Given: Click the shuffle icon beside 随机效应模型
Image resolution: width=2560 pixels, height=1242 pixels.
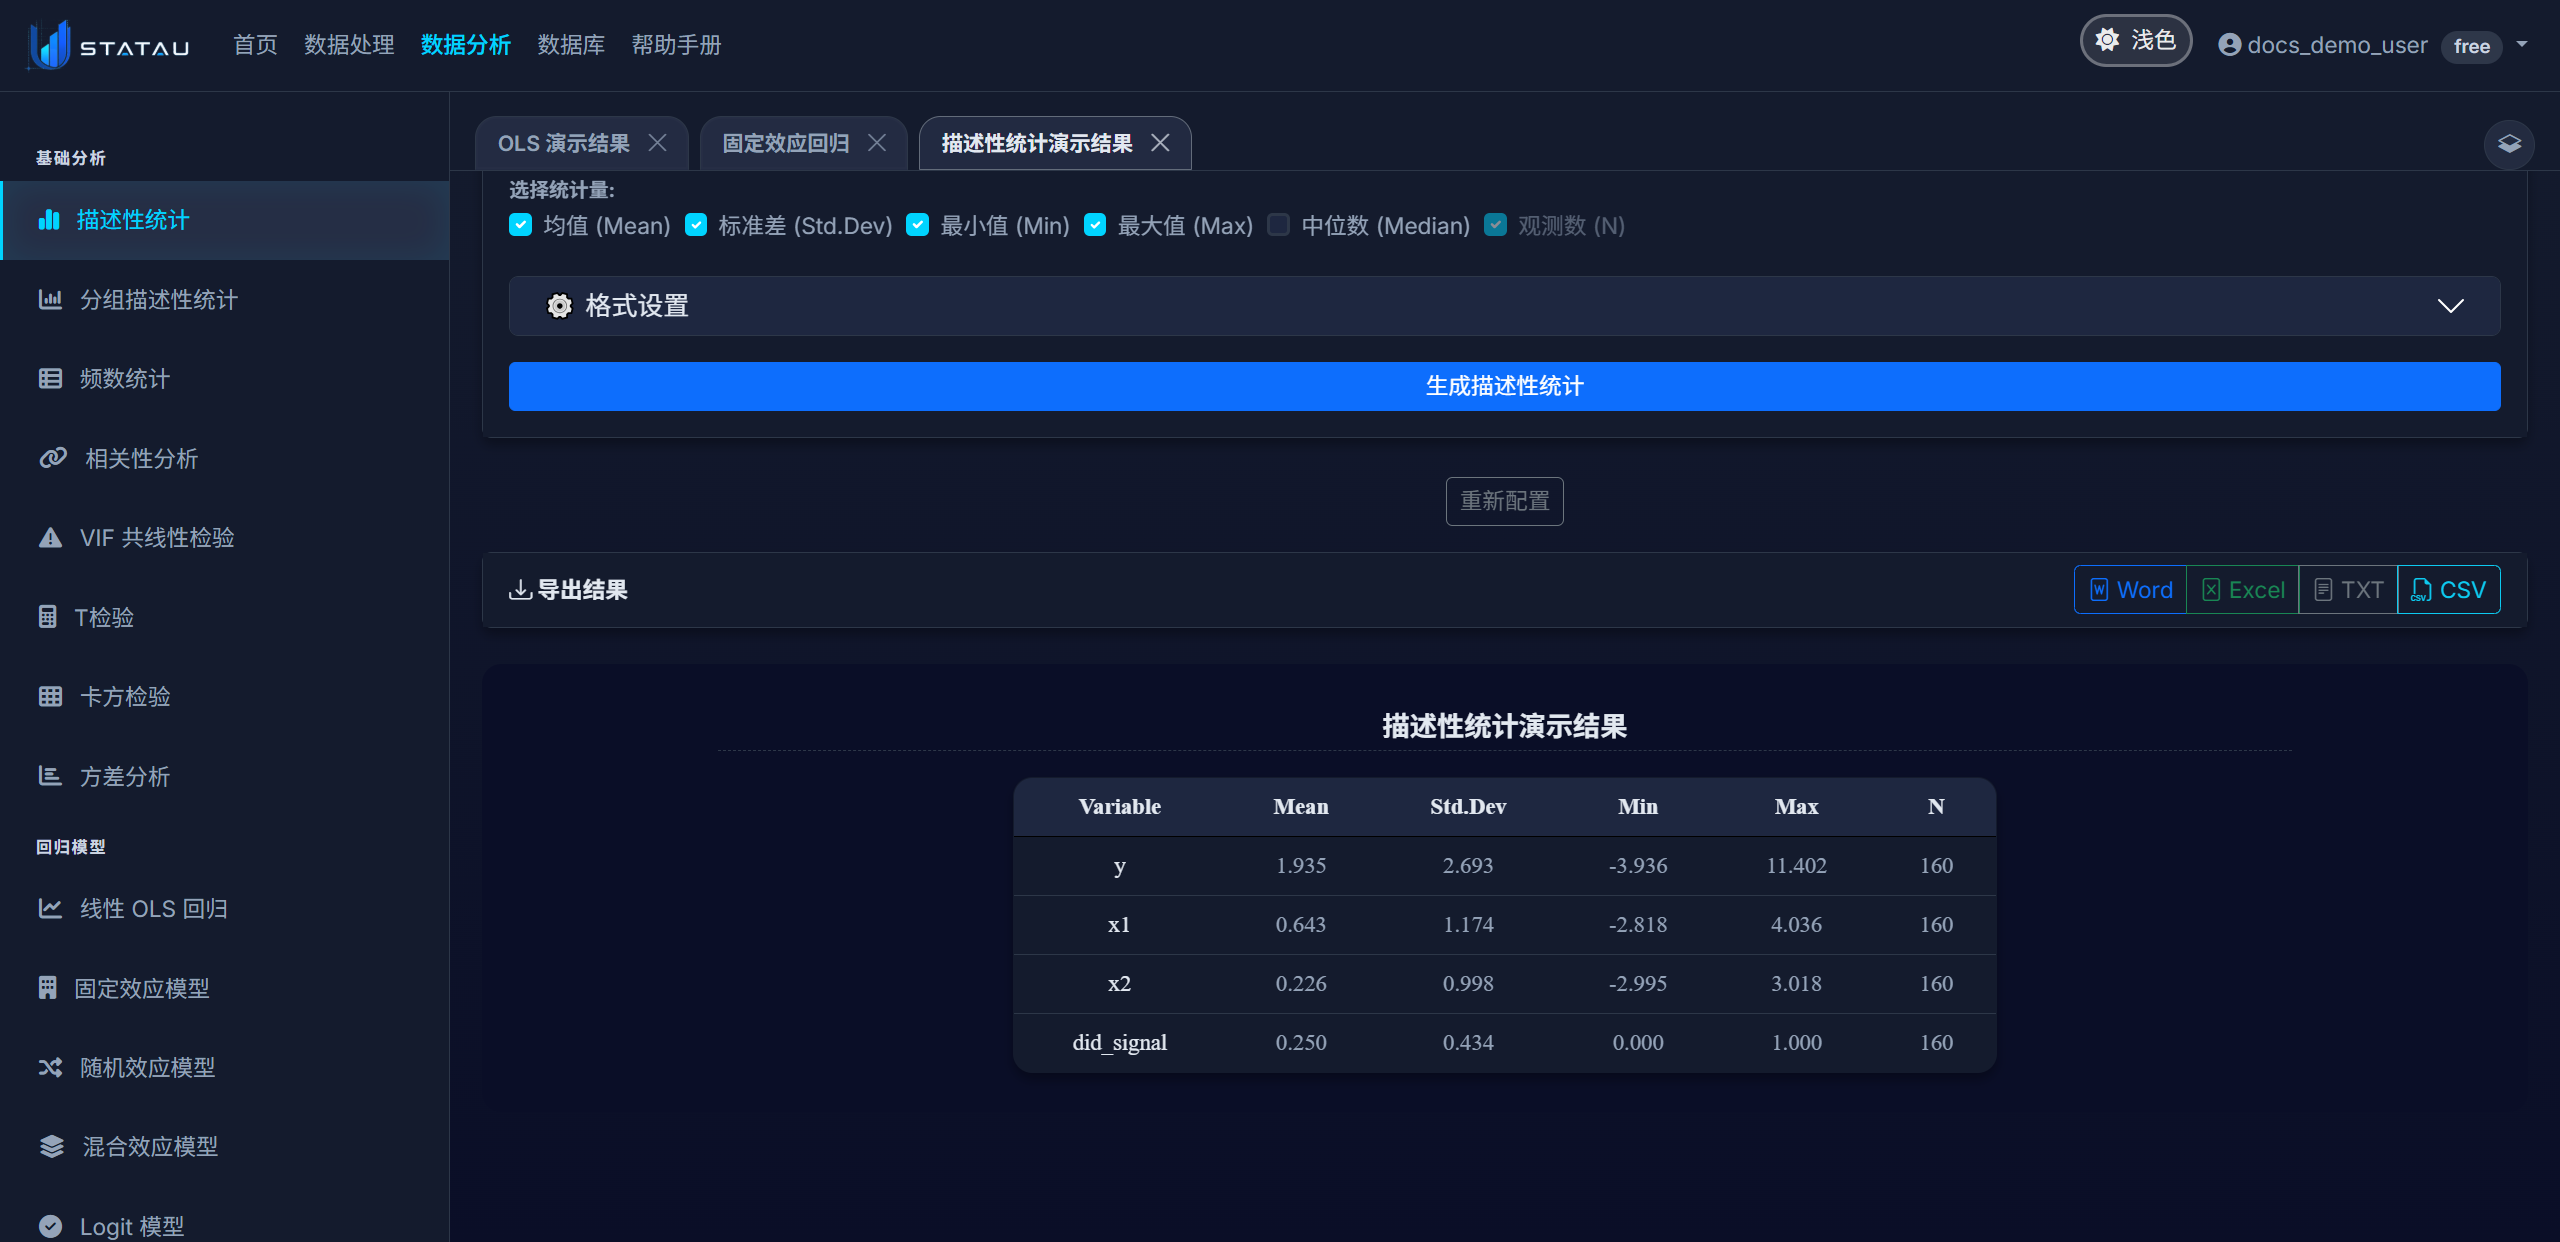Looking at the screenshot, I should click(x=50, y=1067).
